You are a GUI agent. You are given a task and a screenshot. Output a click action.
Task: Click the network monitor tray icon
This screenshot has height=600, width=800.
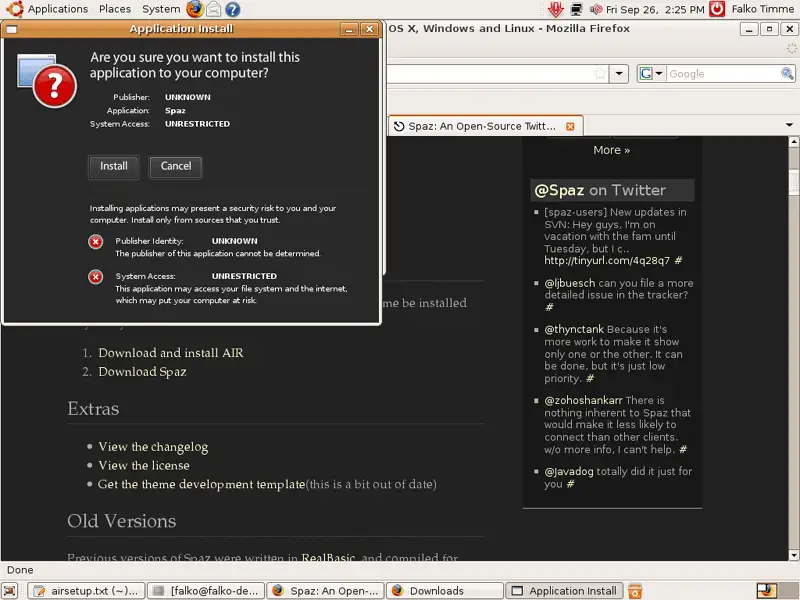[577, 9]
